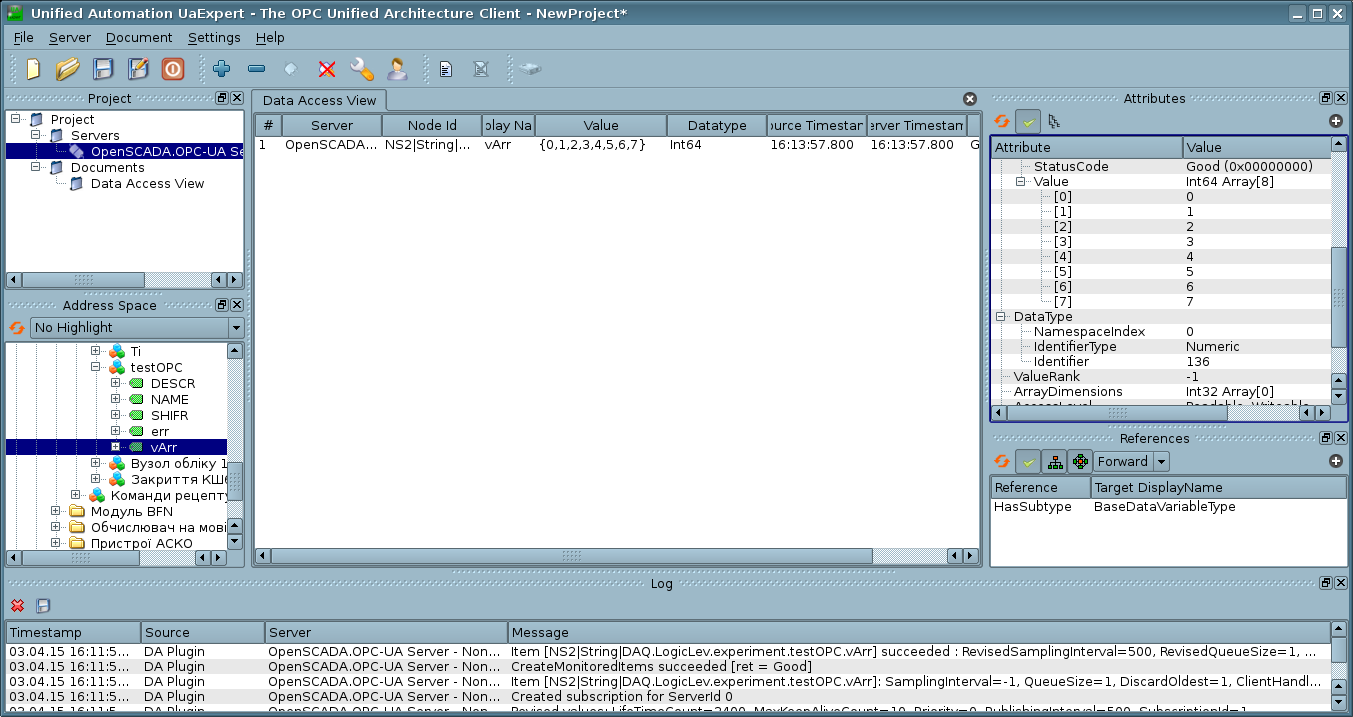Disconnect server using the red X icon

point(327,69)
